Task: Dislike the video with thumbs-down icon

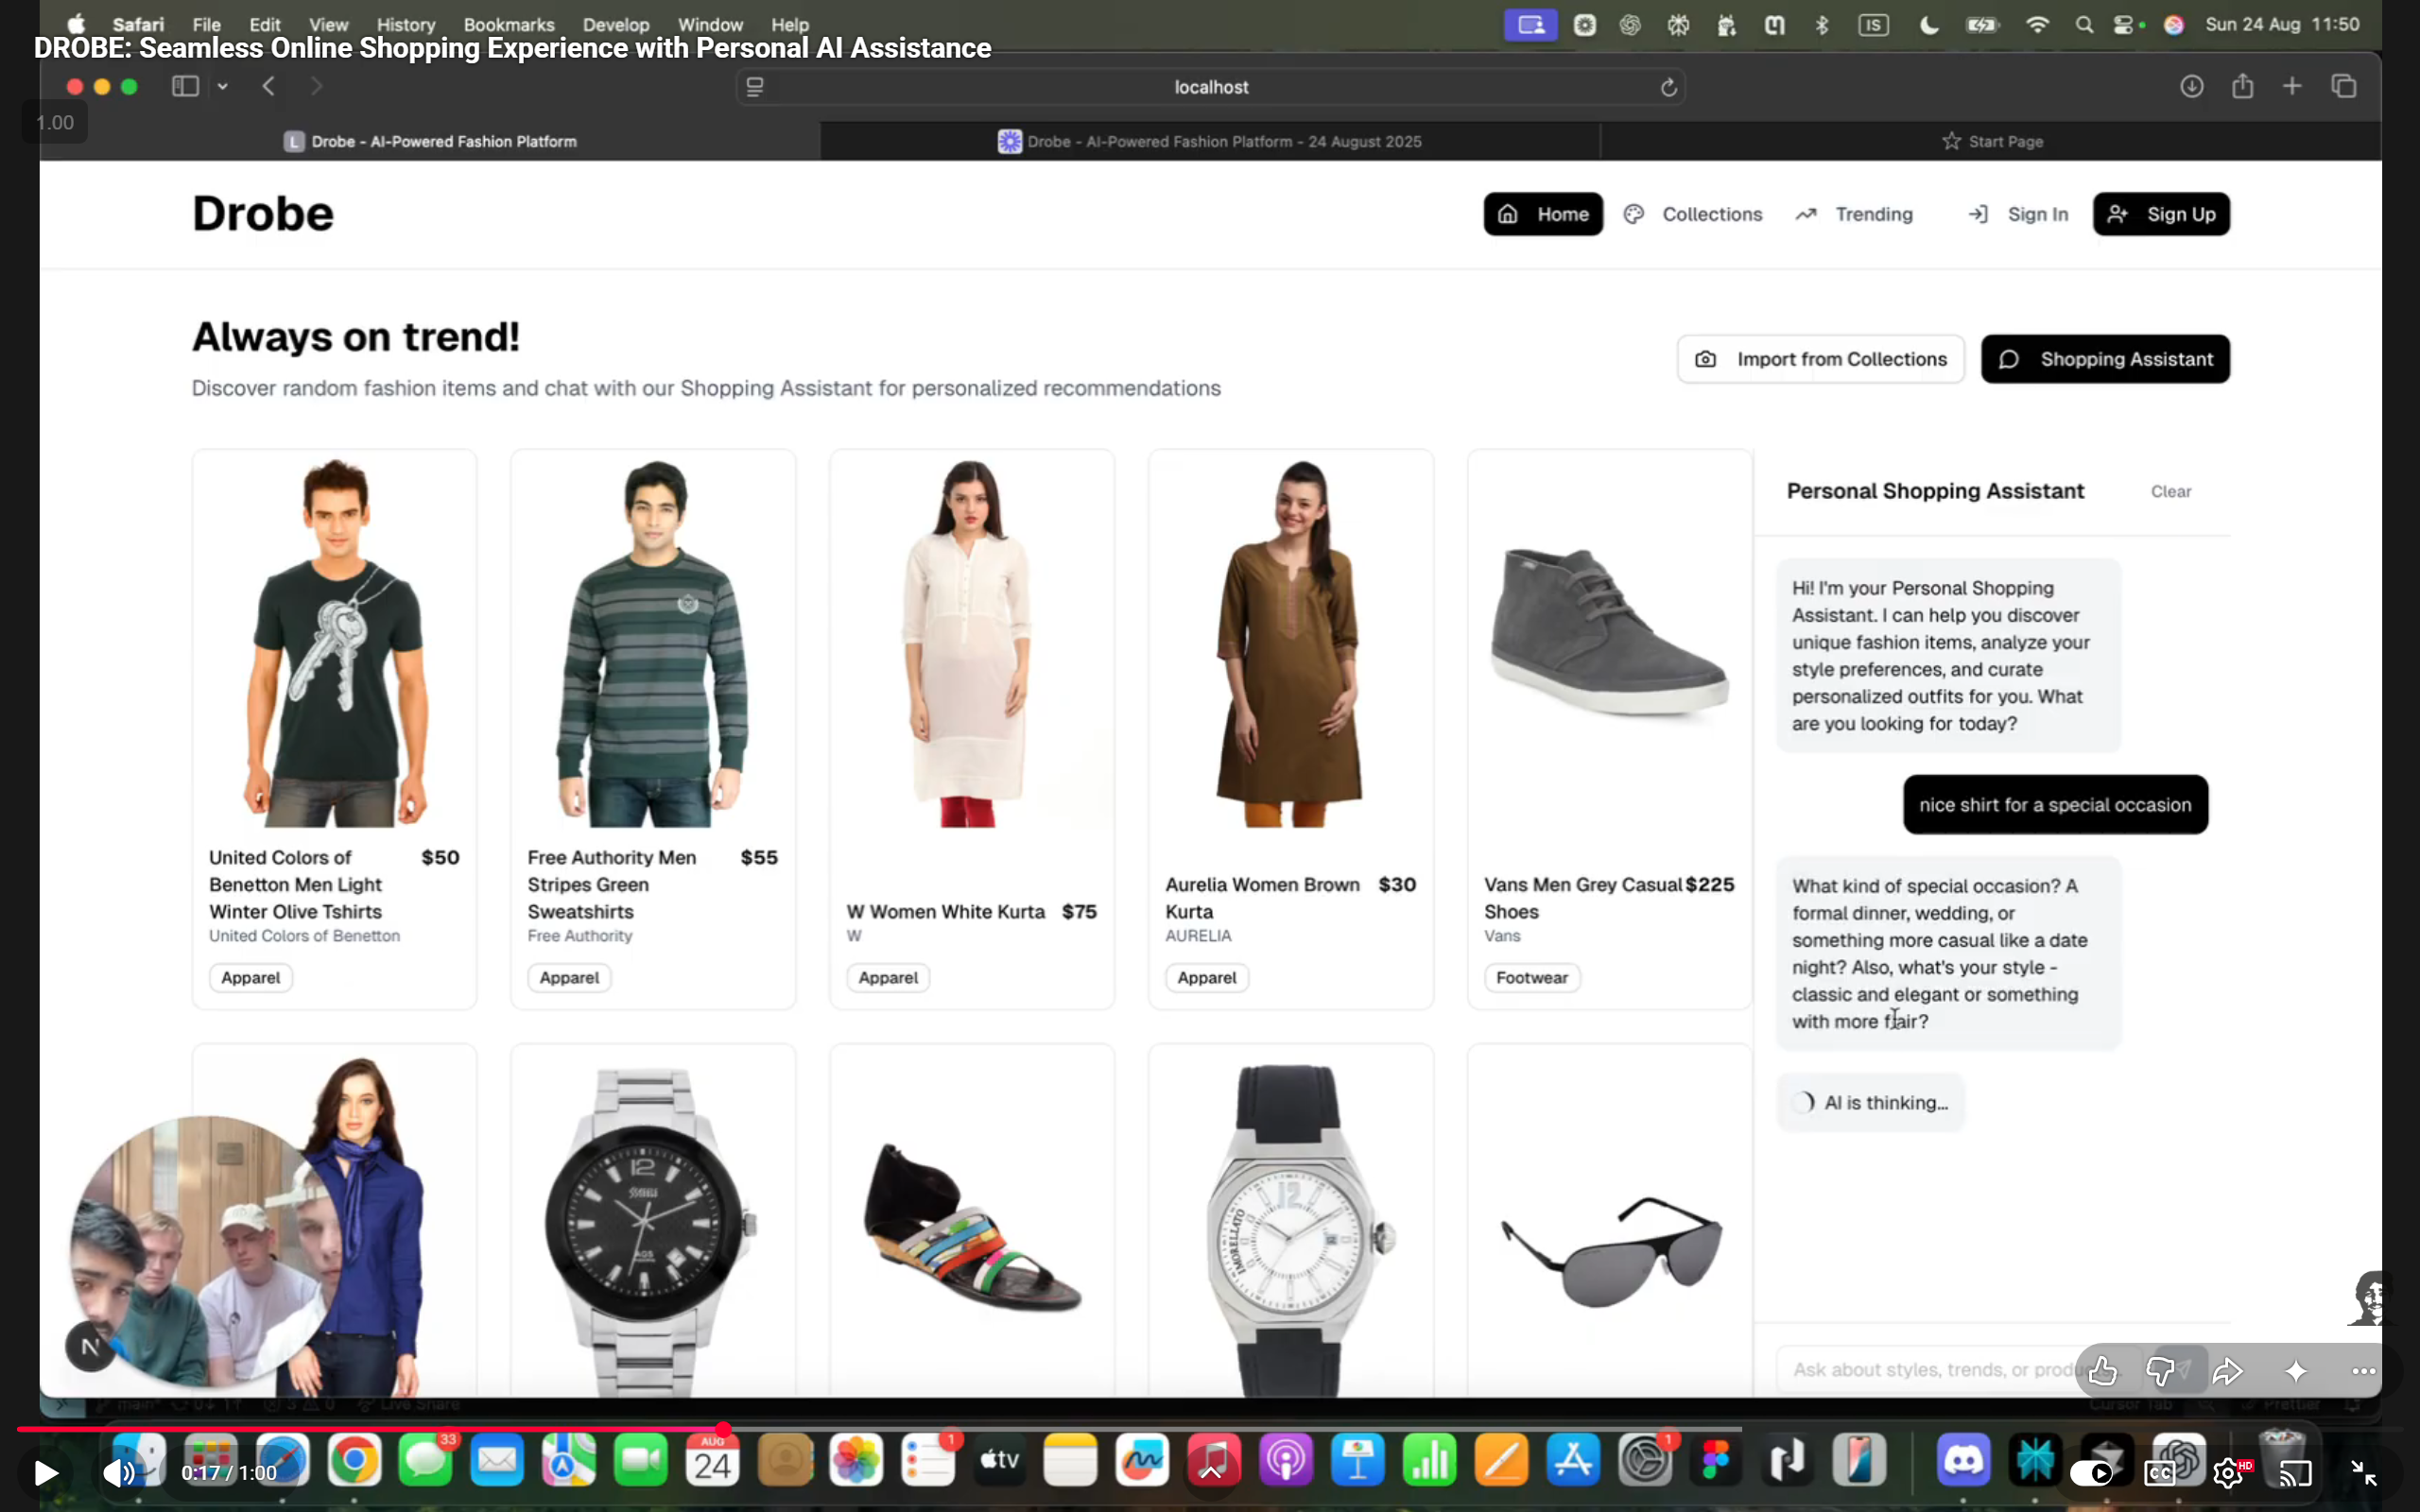Action: click(x=2160, y=1371)
